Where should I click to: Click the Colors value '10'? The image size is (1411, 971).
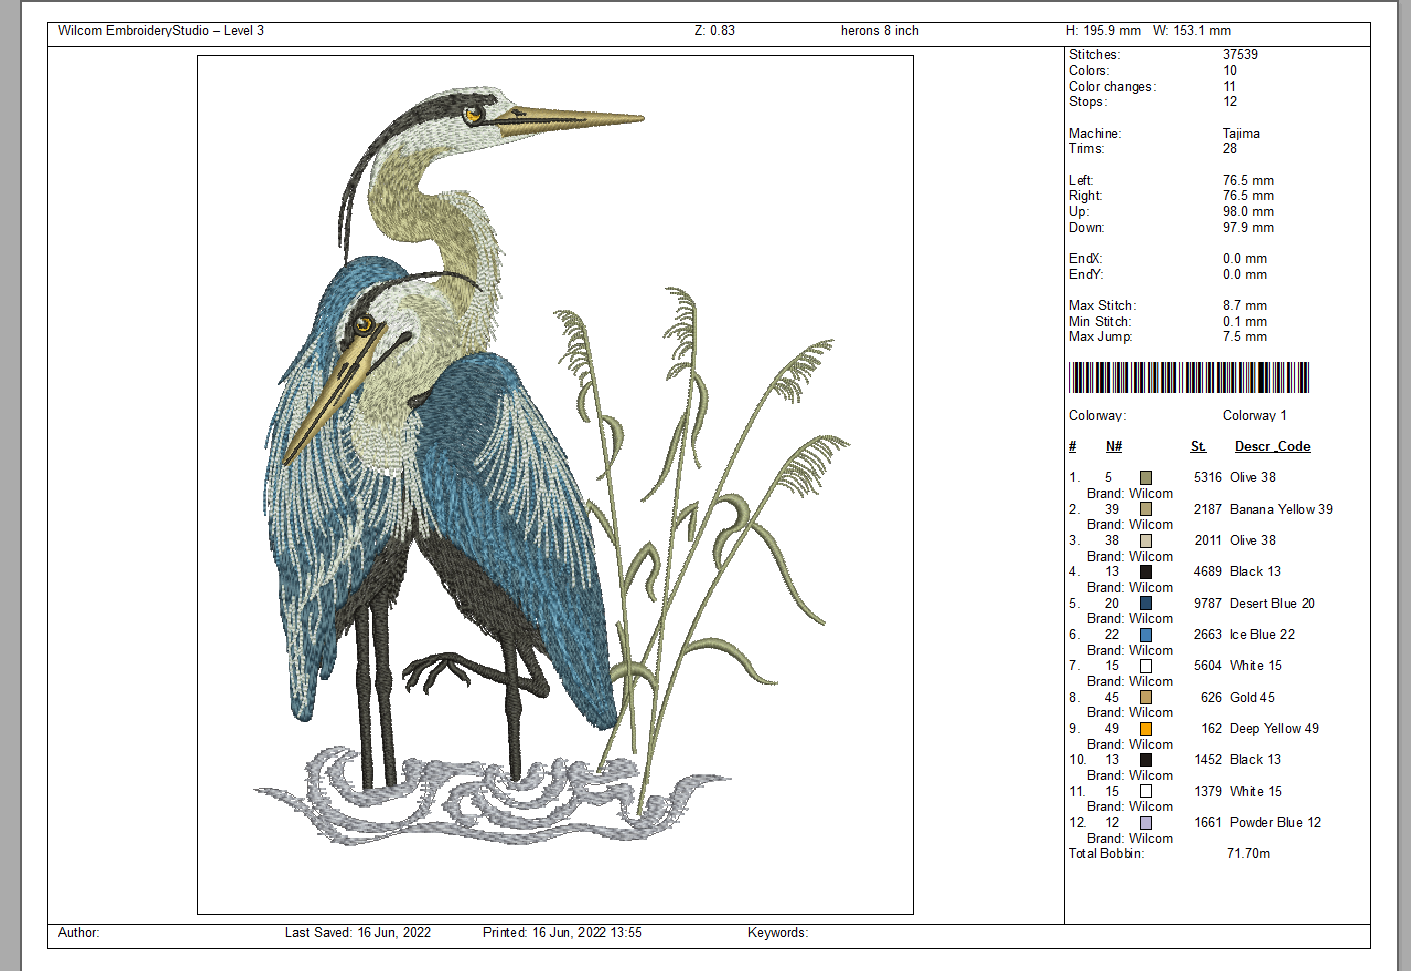pos(1230,71)
